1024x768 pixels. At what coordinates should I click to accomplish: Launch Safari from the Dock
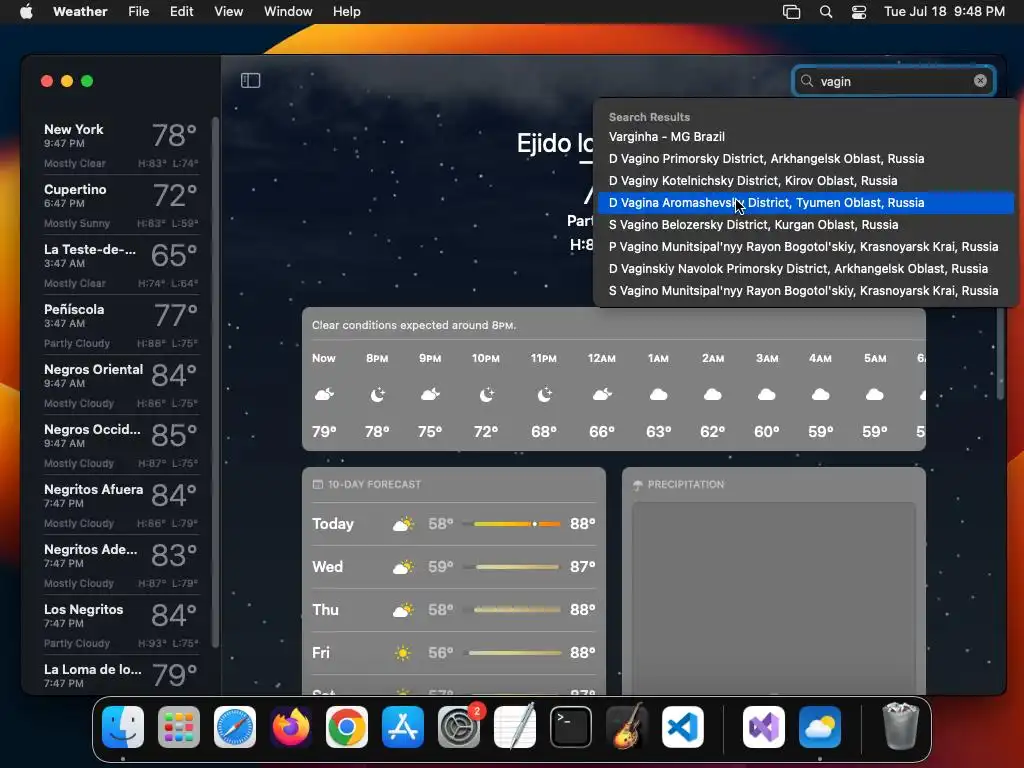(x=234, y=727)
